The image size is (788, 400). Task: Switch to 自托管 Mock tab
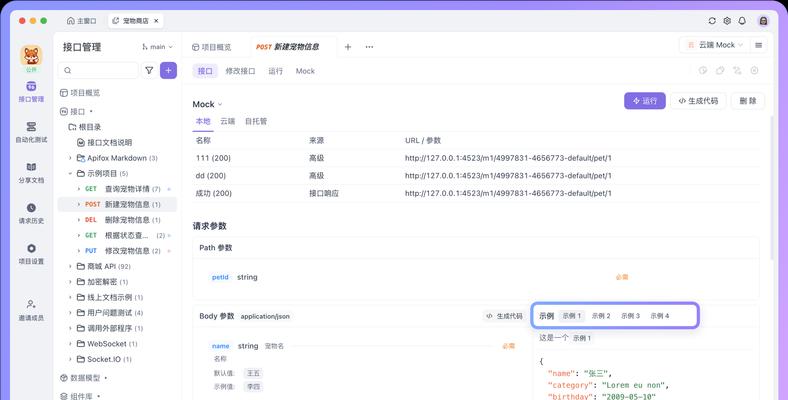coord(256,121)
